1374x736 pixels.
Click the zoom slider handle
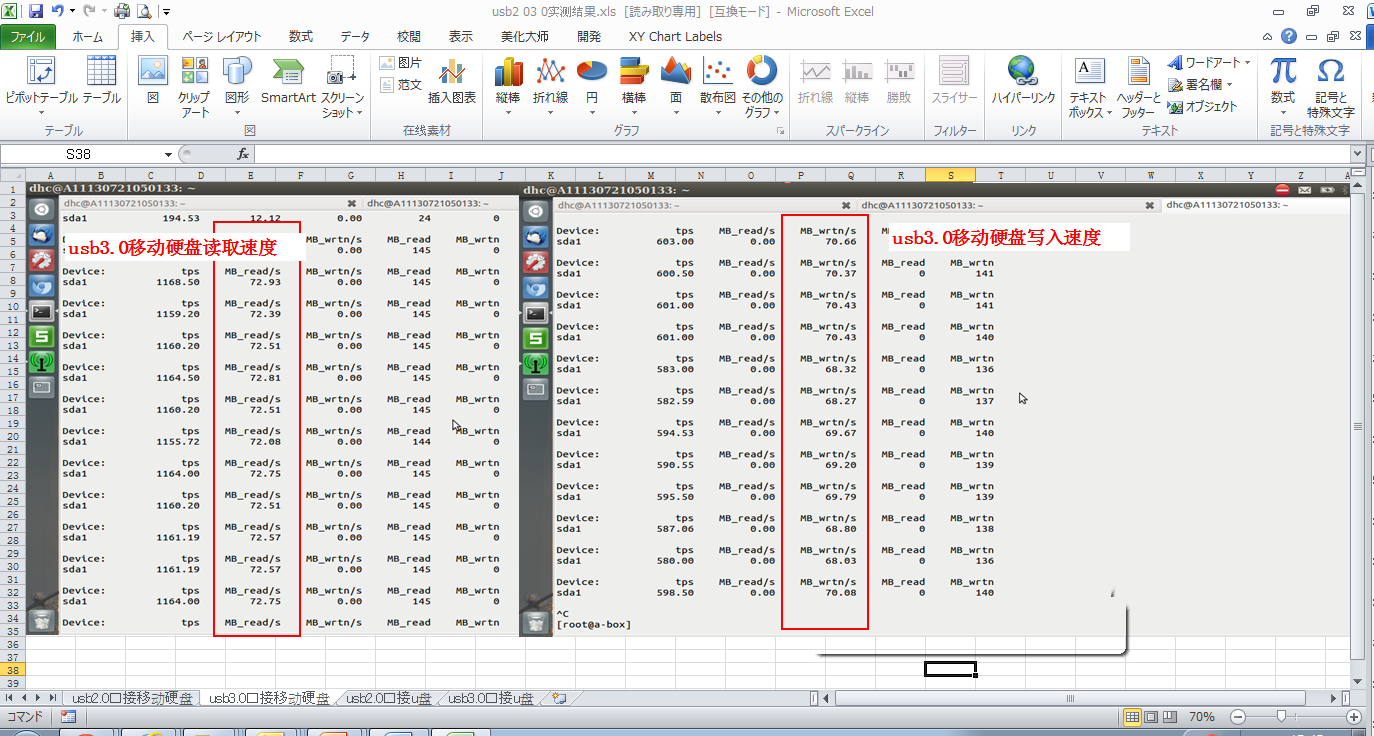[x=1283, y=717]
